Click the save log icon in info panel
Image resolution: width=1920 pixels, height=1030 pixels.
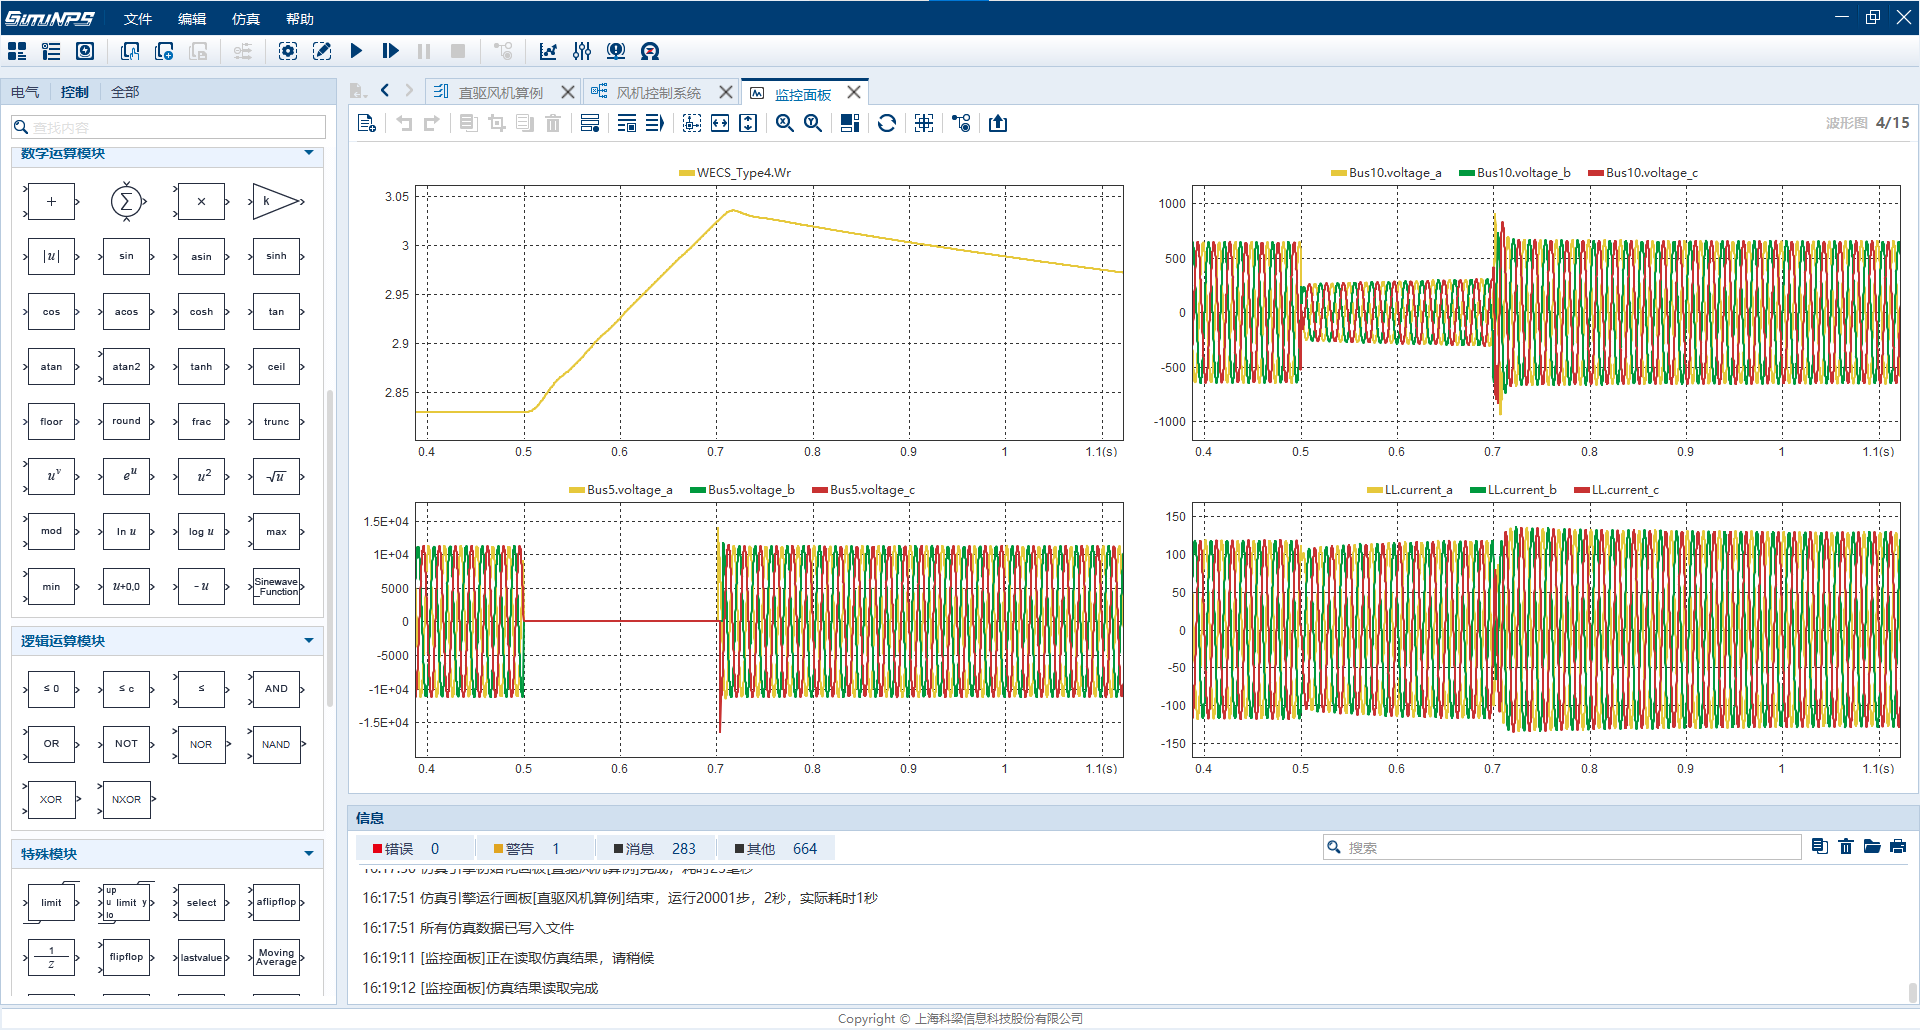pos(1820,847)
